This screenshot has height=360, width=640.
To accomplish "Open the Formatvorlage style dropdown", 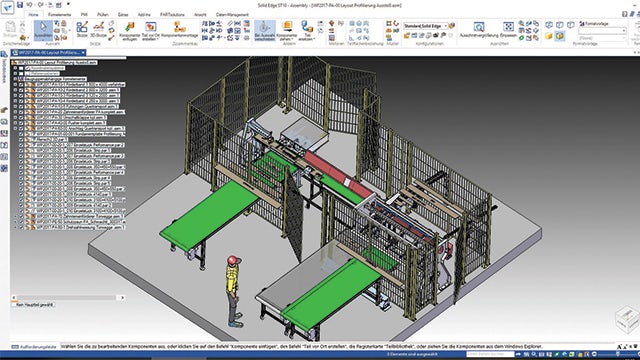I will tap(602, 31).
